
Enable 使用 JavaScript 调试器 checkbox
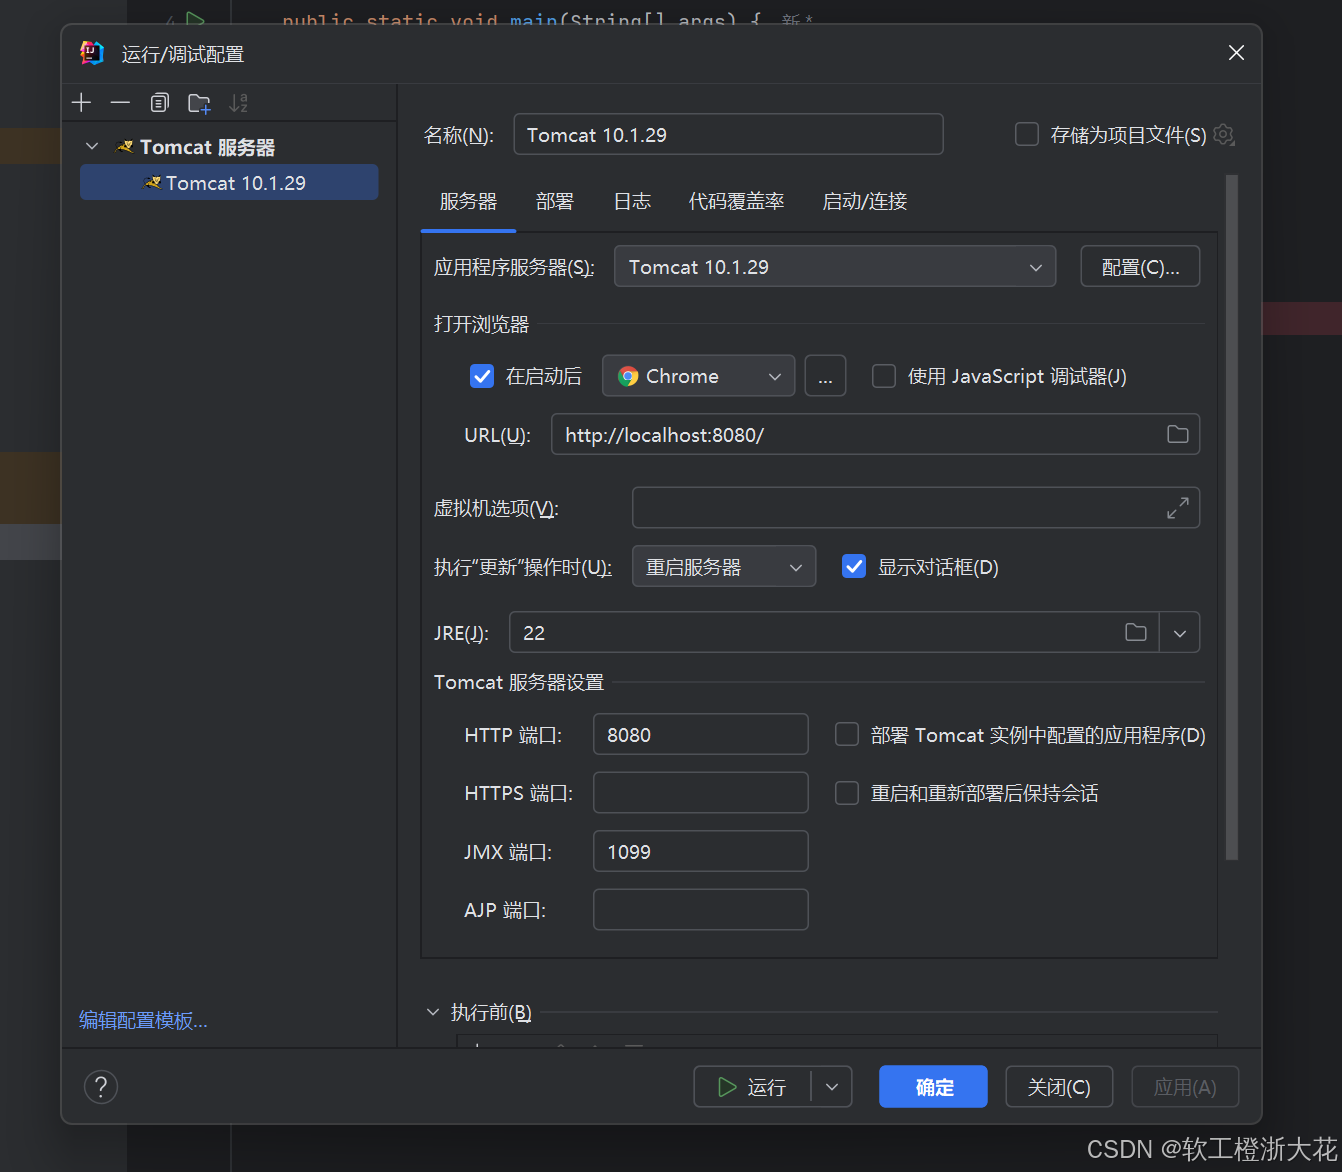pyautogui.click(x=884, y=376)
